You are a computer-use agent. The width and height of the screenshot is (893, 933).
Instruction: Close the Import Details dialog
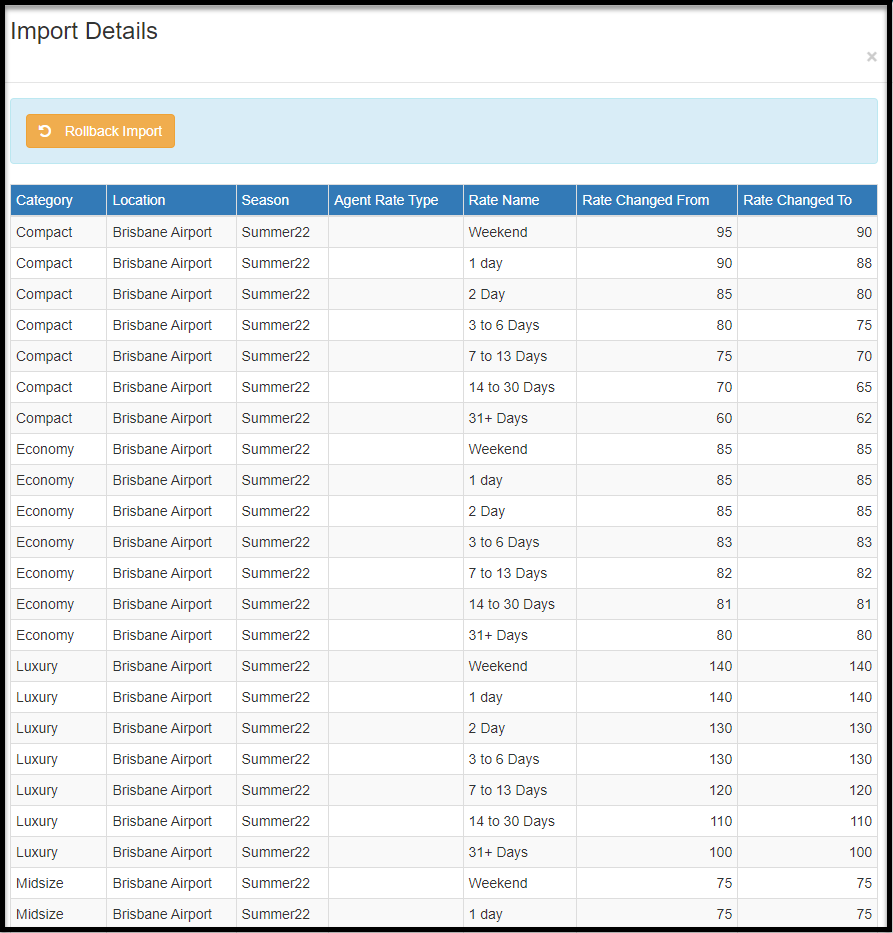[872, 57]
